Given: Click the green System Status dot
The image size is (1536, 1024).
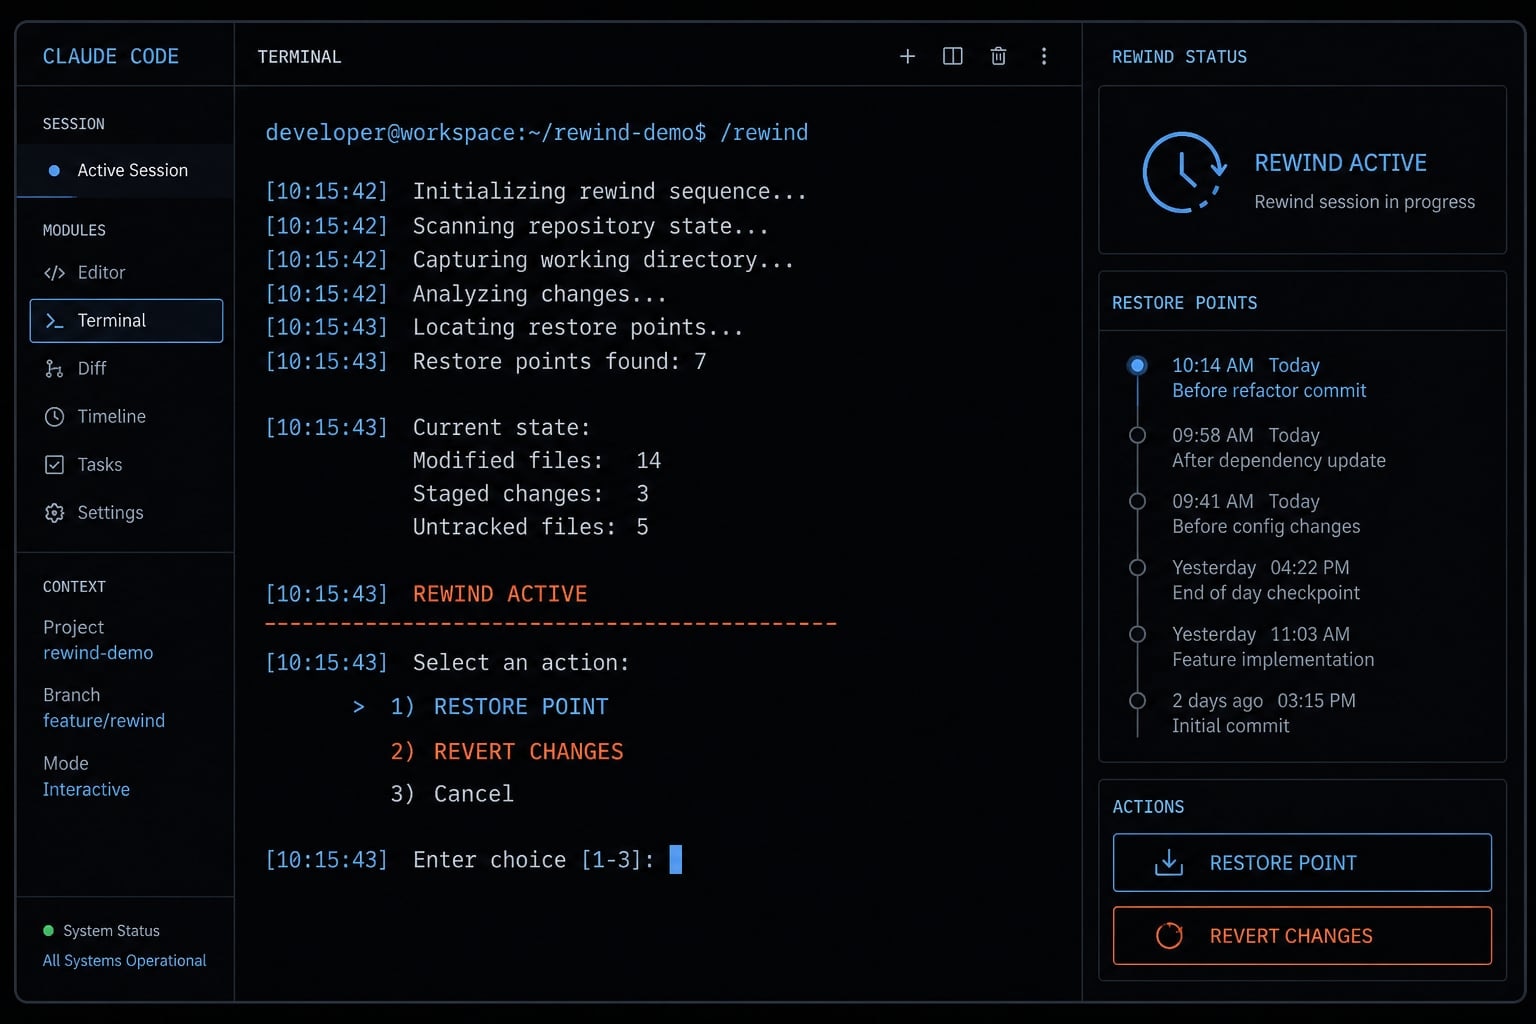Looking at the screenshot, I should (x=48, y=930).
